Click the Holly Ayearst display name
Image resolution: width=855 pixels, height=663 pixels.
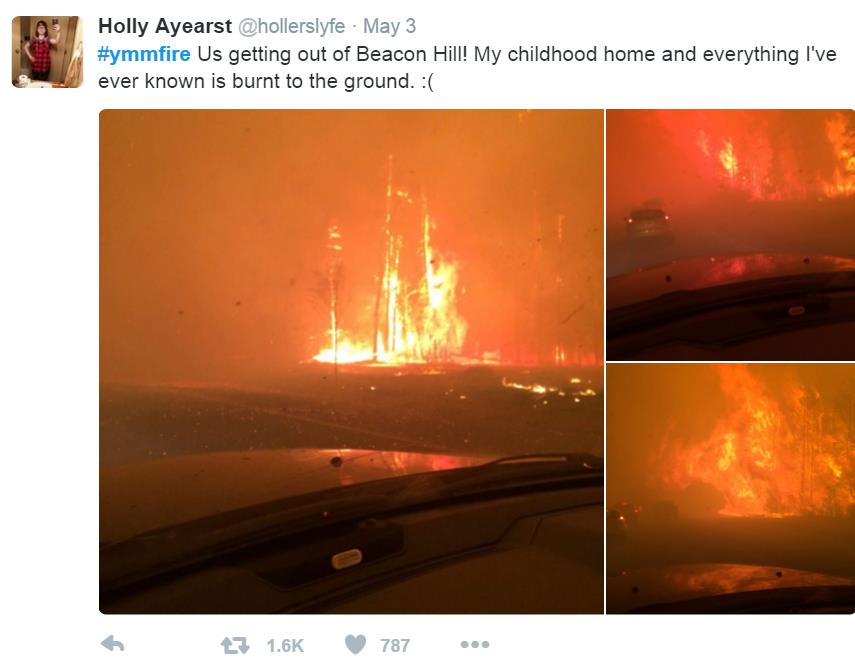pos(165,26)
